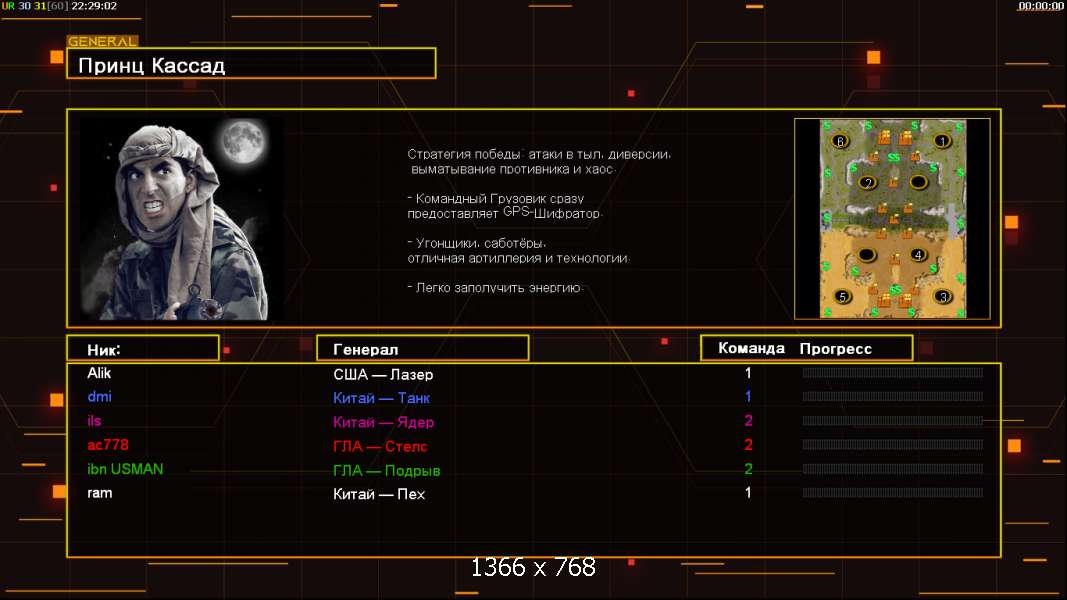Click general entry 'ГЛА — Стелс'

380,447
